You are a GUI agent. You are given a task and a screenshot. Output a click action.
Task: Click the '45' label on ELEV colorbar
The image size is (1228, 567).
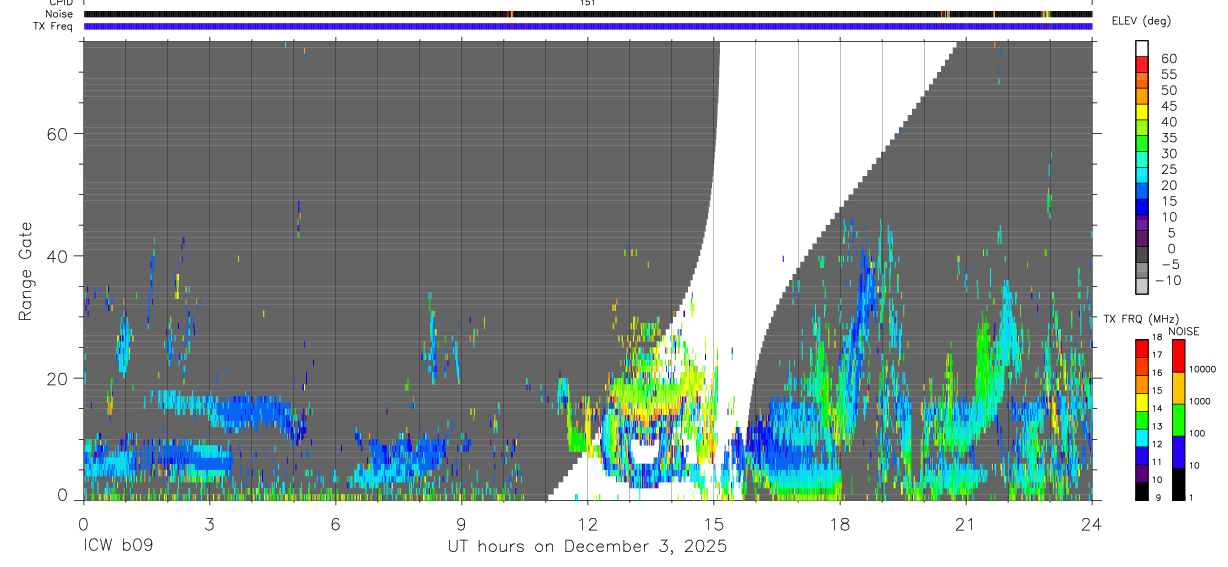click(x=1167, y=106)
